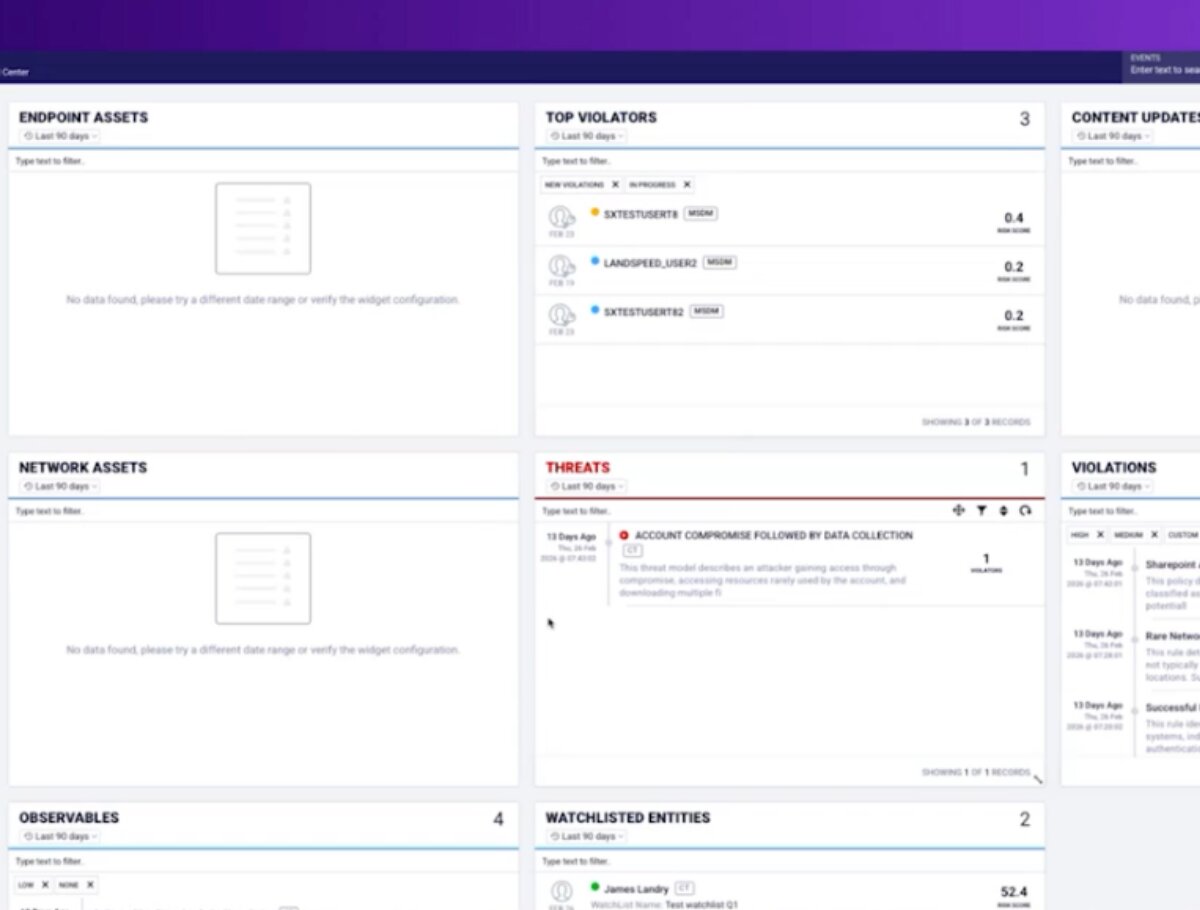Viewport: 1200px width, 910px height.
Task: Click the 1 violators count in Threats
Action: click(986, 559)
